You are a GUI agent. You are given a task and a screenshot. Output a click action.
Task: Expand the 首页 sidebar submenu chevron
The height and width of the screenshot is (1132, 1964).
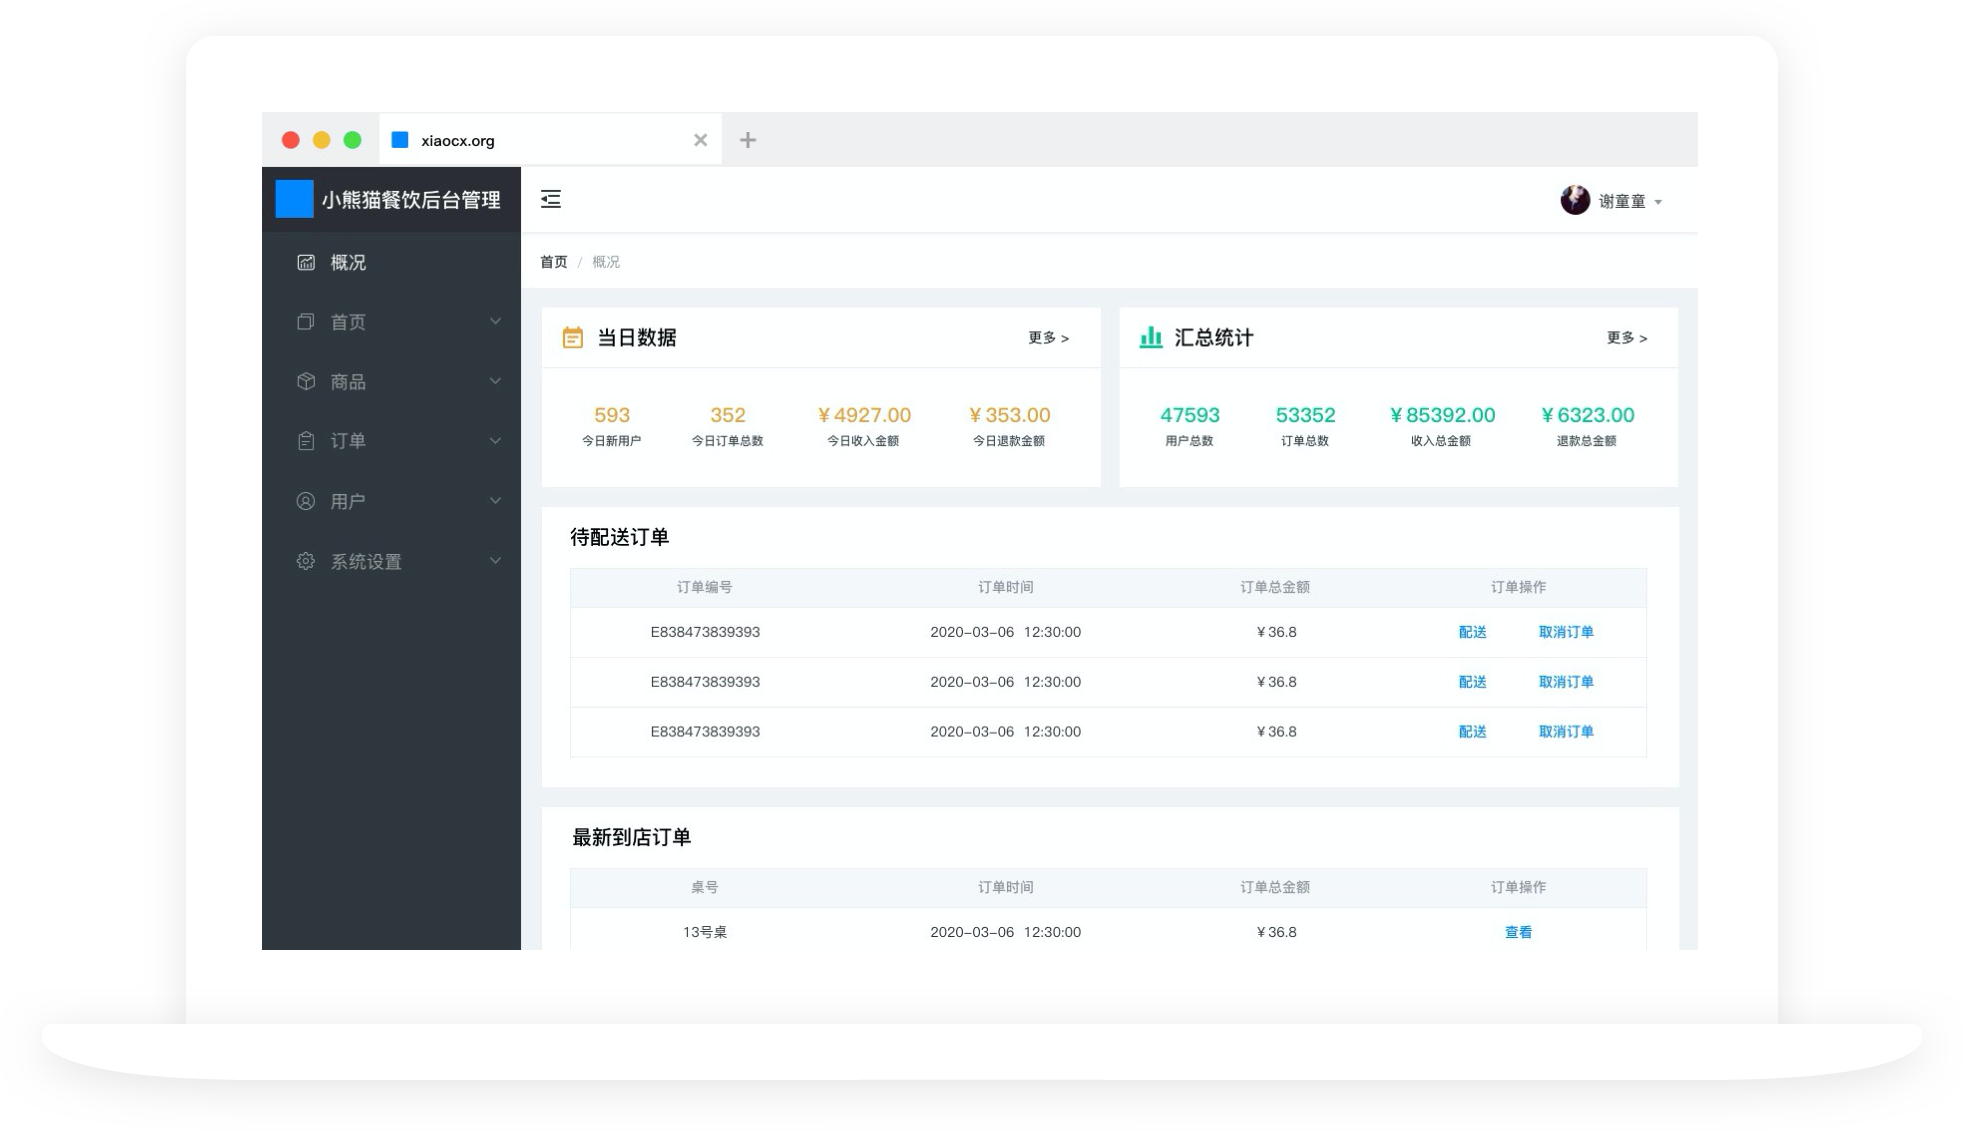point(495,321)
